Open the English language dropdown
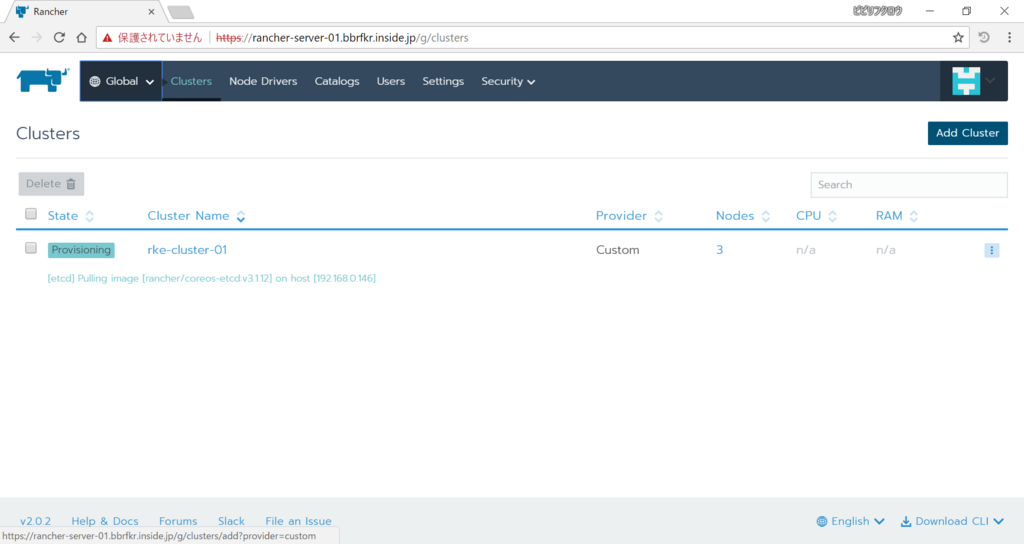 (x=850, y=521)
